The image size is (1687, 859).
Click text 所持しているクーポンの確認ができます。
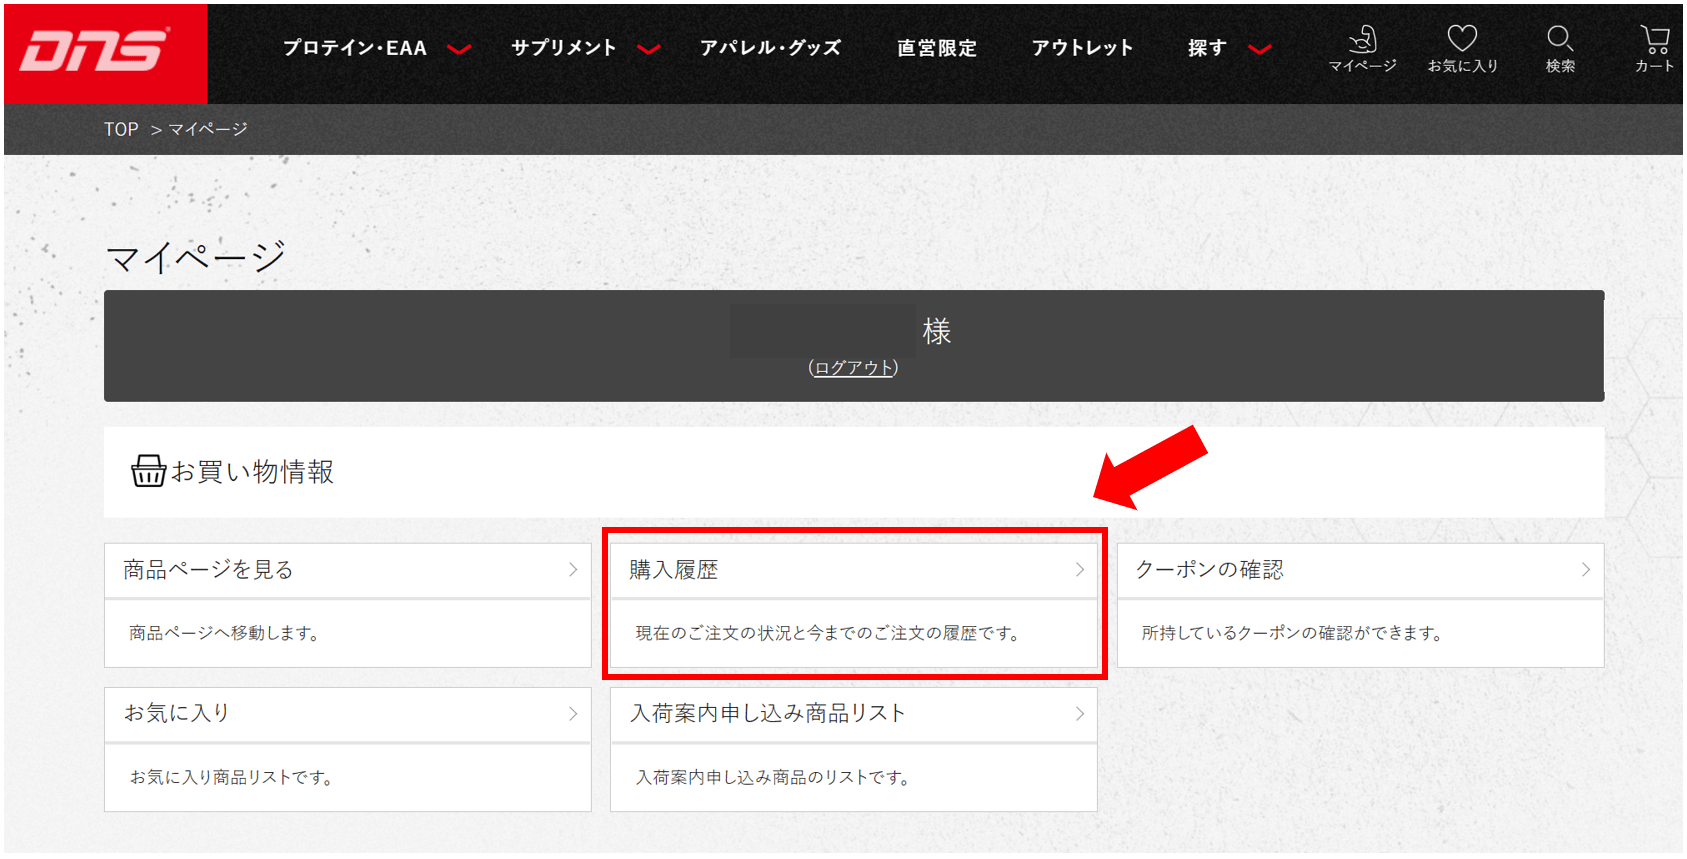[x=1292, y=633]
